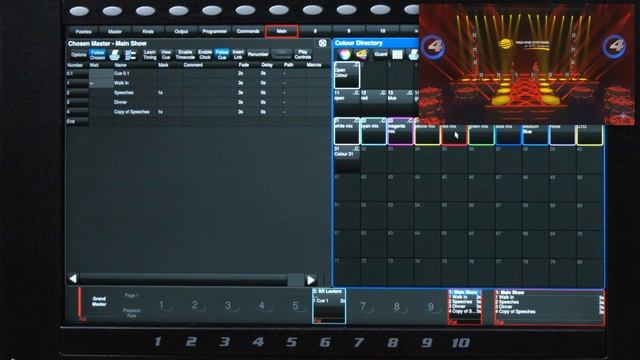This screenshot has height=360, width=640.
Task: Click Mark cell of Speeches cue
Action: pos(170,93)
